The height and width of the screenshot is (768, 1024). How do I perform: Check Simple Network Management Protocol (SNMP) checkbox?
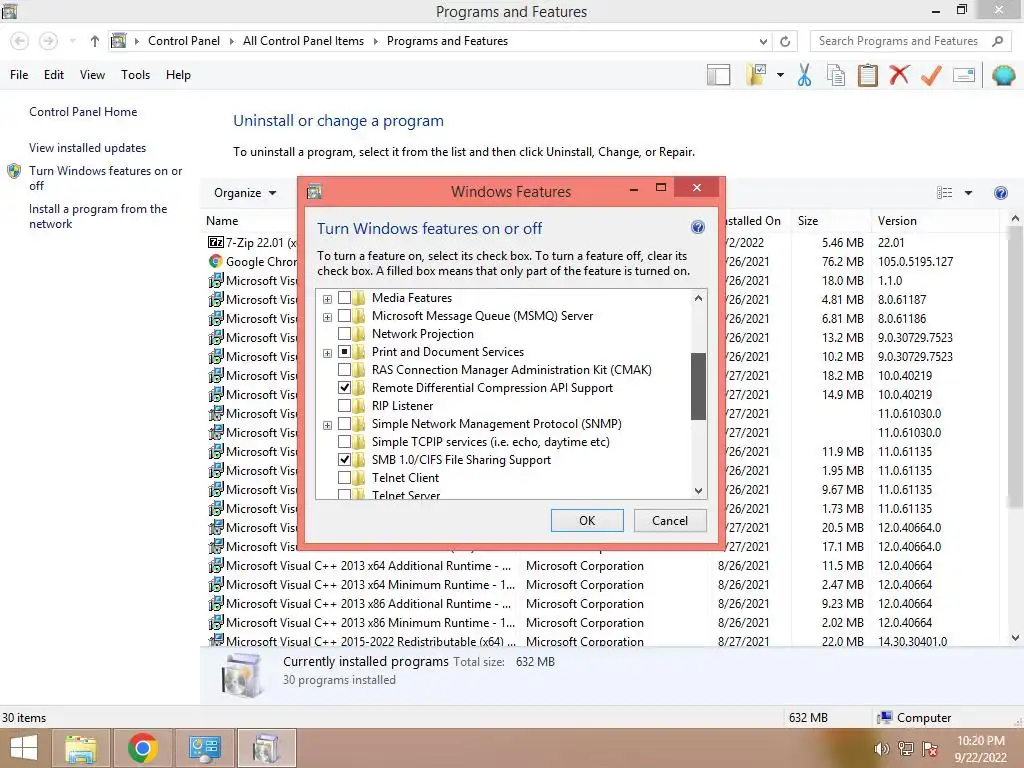coord(344,424)
